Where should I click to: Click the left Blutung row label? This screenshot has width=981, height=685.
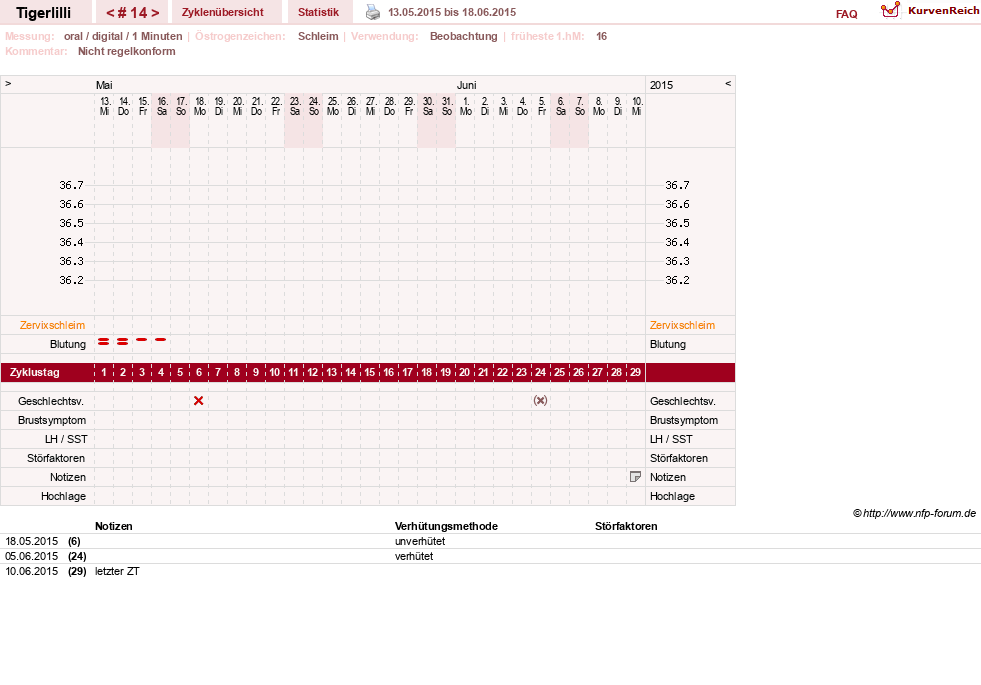[x=68, y=344]
